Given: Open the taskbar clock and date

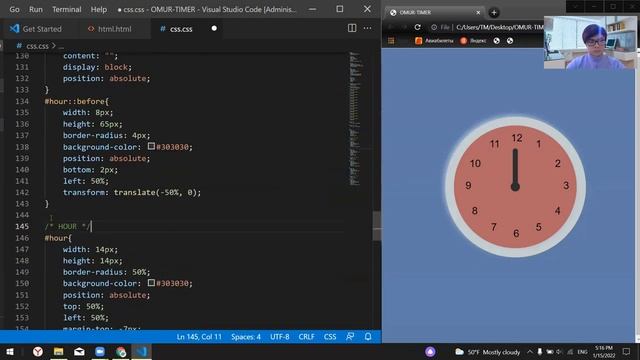Looking at the screenshot, I should click(x=604, y=352).
